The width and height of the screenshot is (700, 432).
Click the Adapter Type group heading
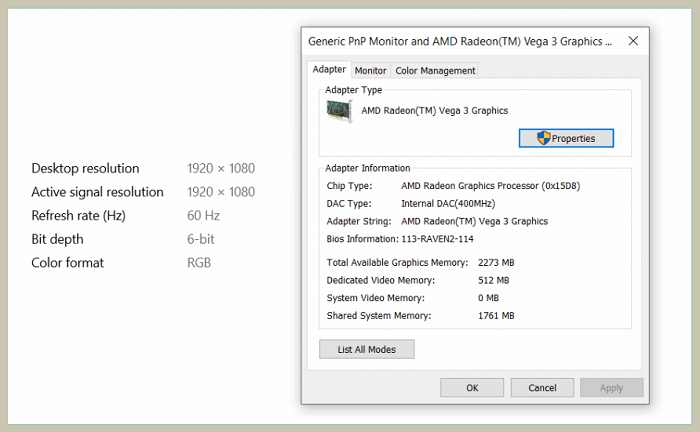click(x=354, y=90)
